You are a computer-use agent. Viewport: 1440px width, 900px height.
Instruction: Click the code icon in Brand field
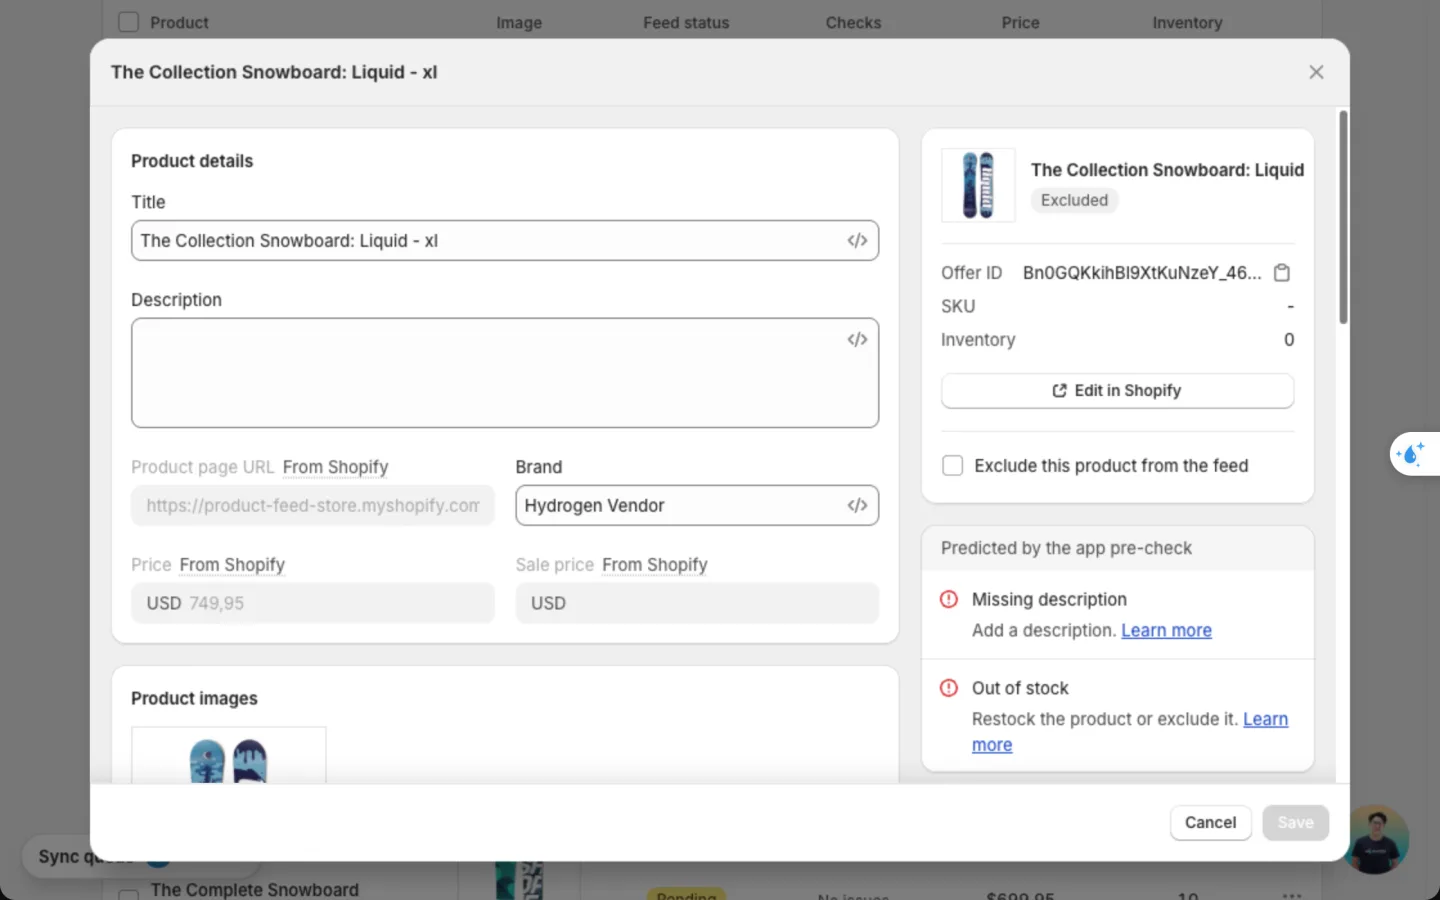(x=857, y=505)
